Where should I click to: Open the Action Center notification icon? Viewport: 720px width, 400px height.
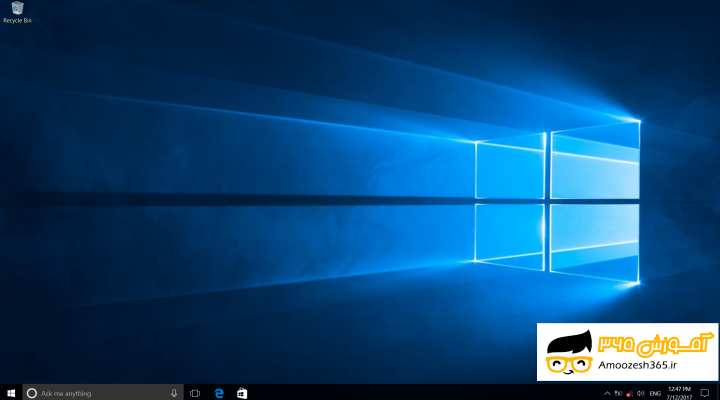coord(705,393)
